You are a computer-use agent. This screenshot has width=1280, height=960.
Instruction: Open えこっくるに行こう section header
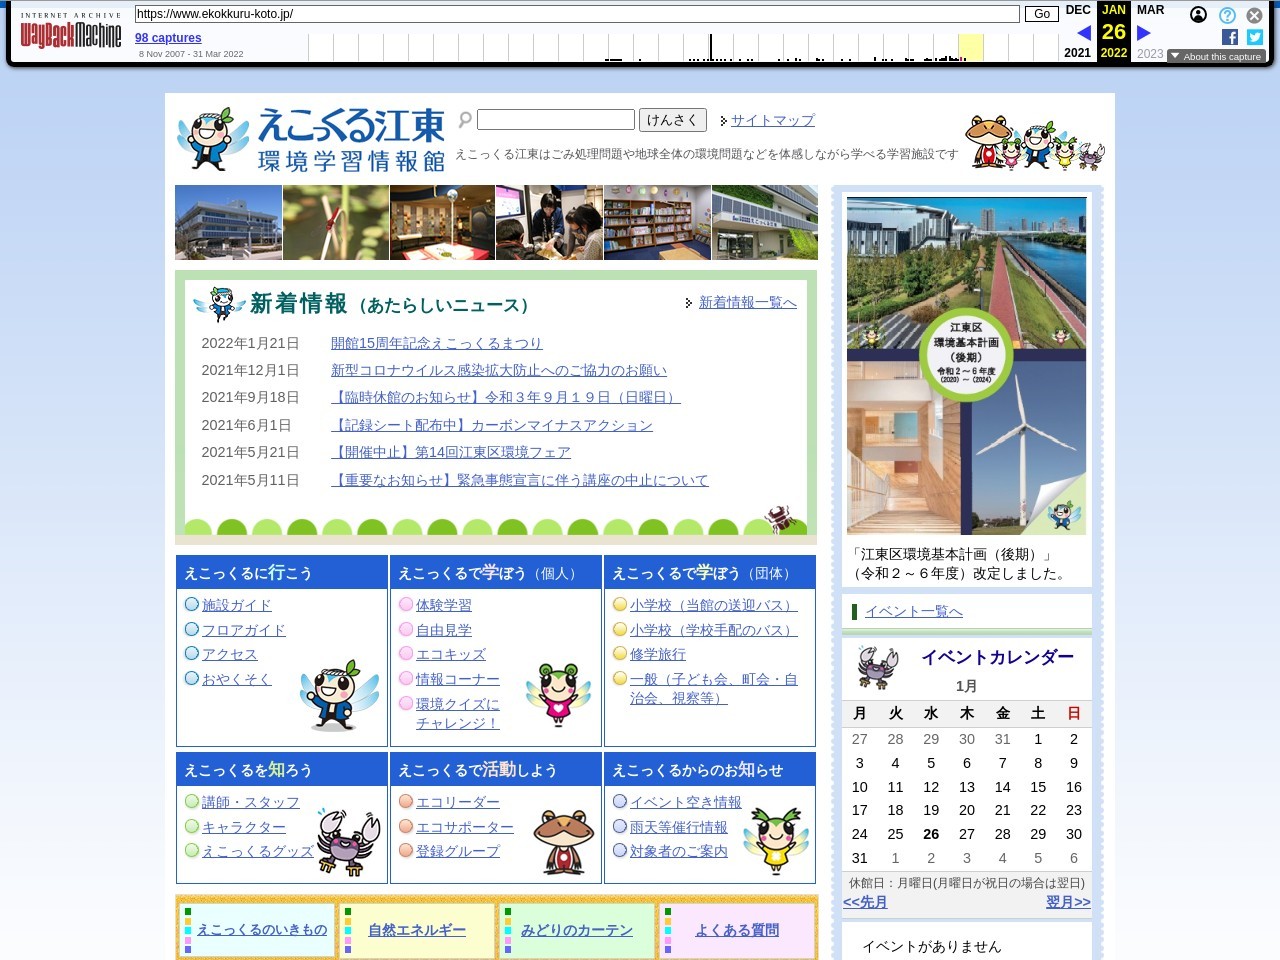(x=282, y=572)
